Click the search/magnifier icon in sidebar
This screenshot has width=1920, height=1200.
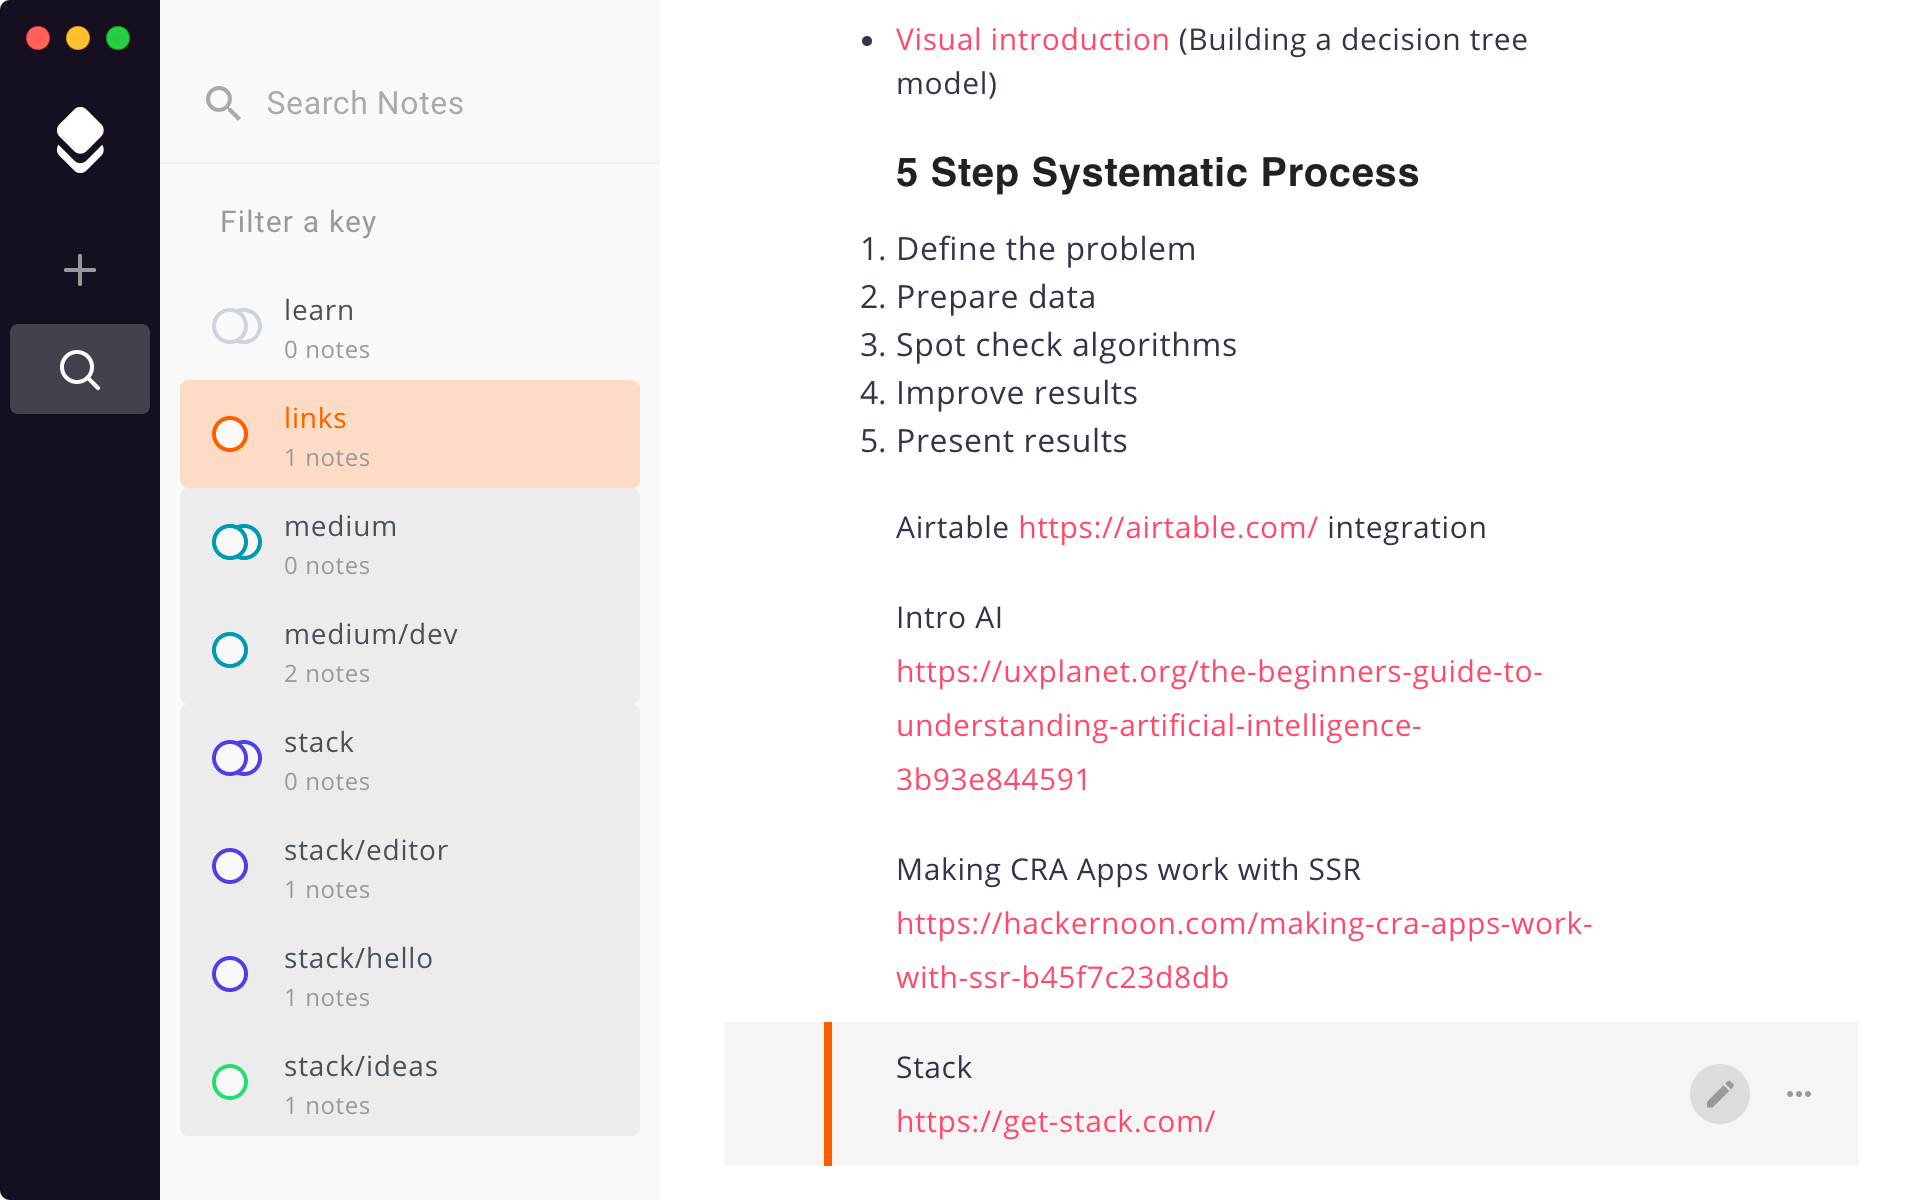point(79,369)
